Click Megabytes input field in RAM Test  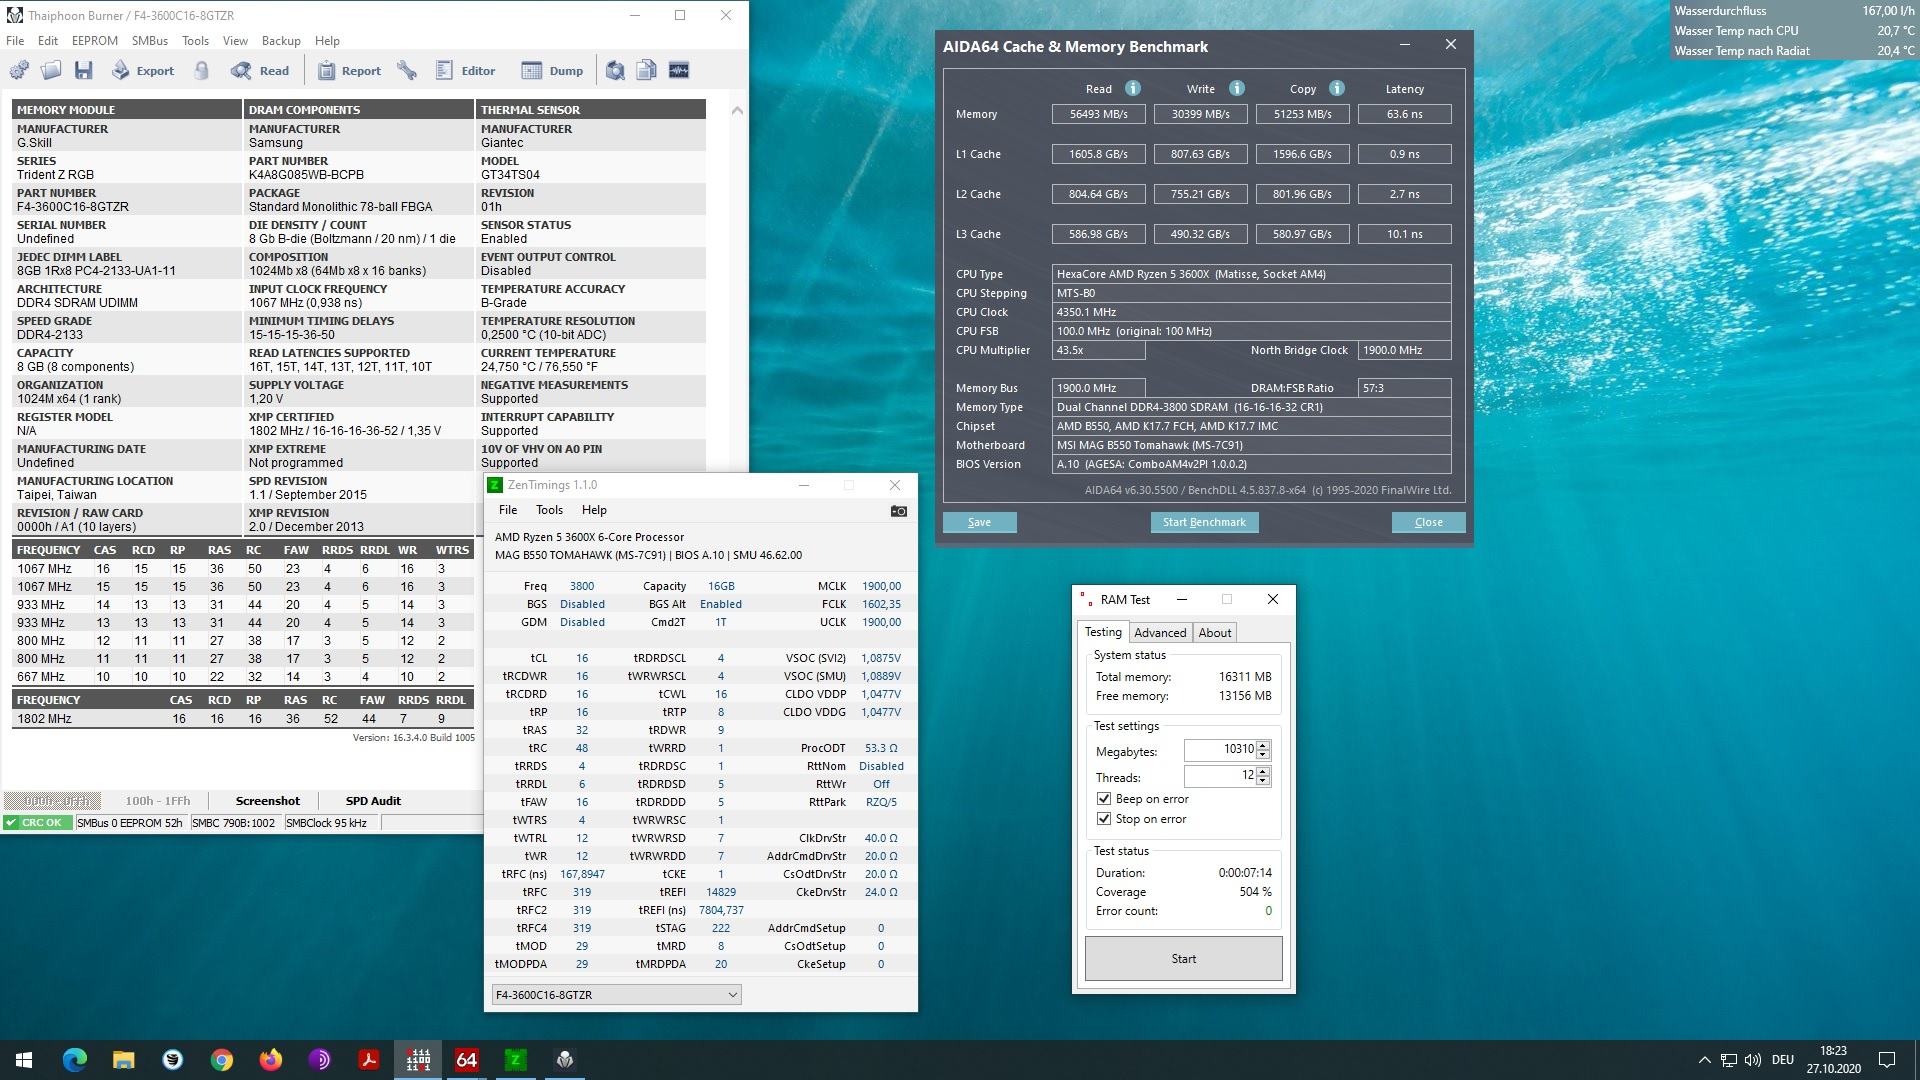[1220, 749]
